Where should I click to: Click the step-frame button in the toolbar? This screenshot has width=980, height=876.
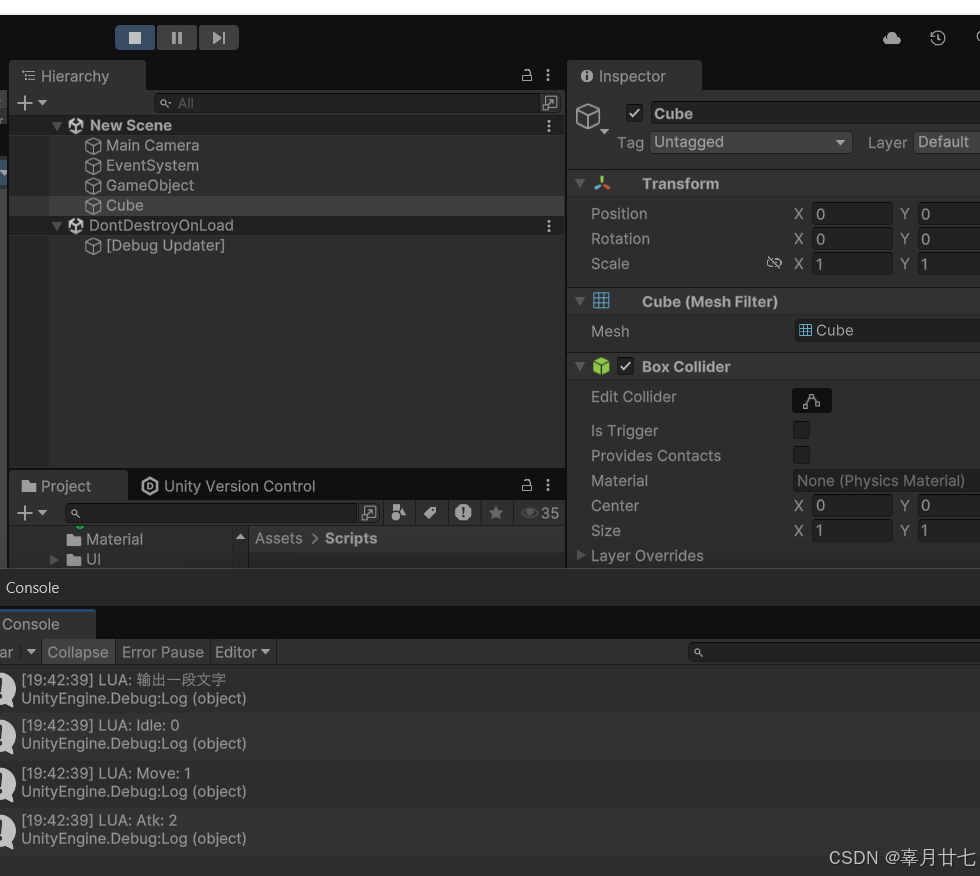(x=219, y=37)
